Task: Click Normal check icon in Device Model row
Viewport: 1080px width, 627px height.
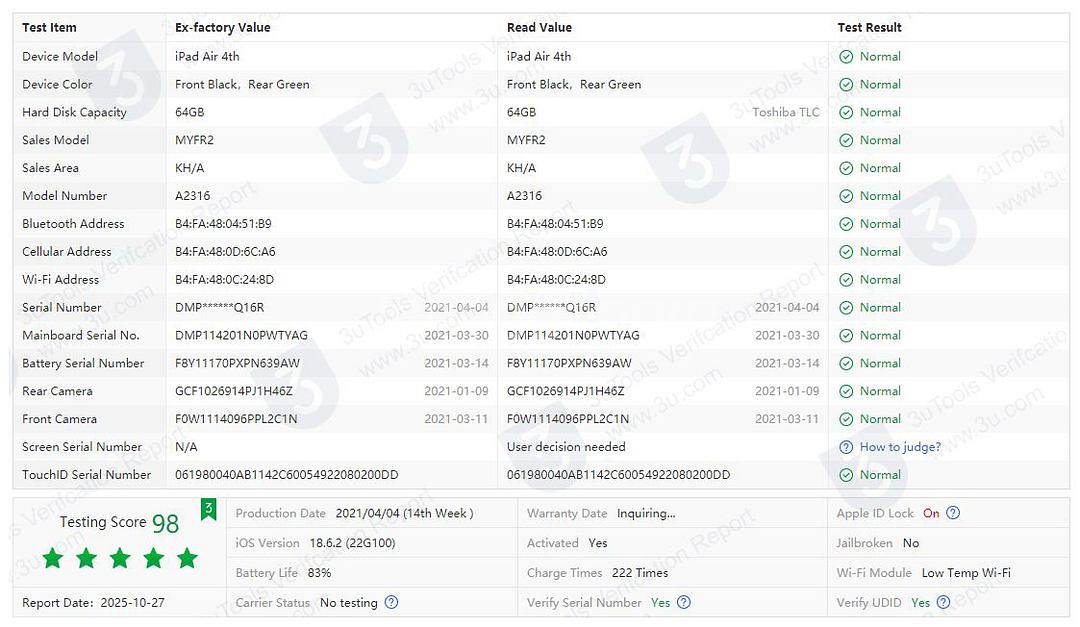Action: [846, 57]
